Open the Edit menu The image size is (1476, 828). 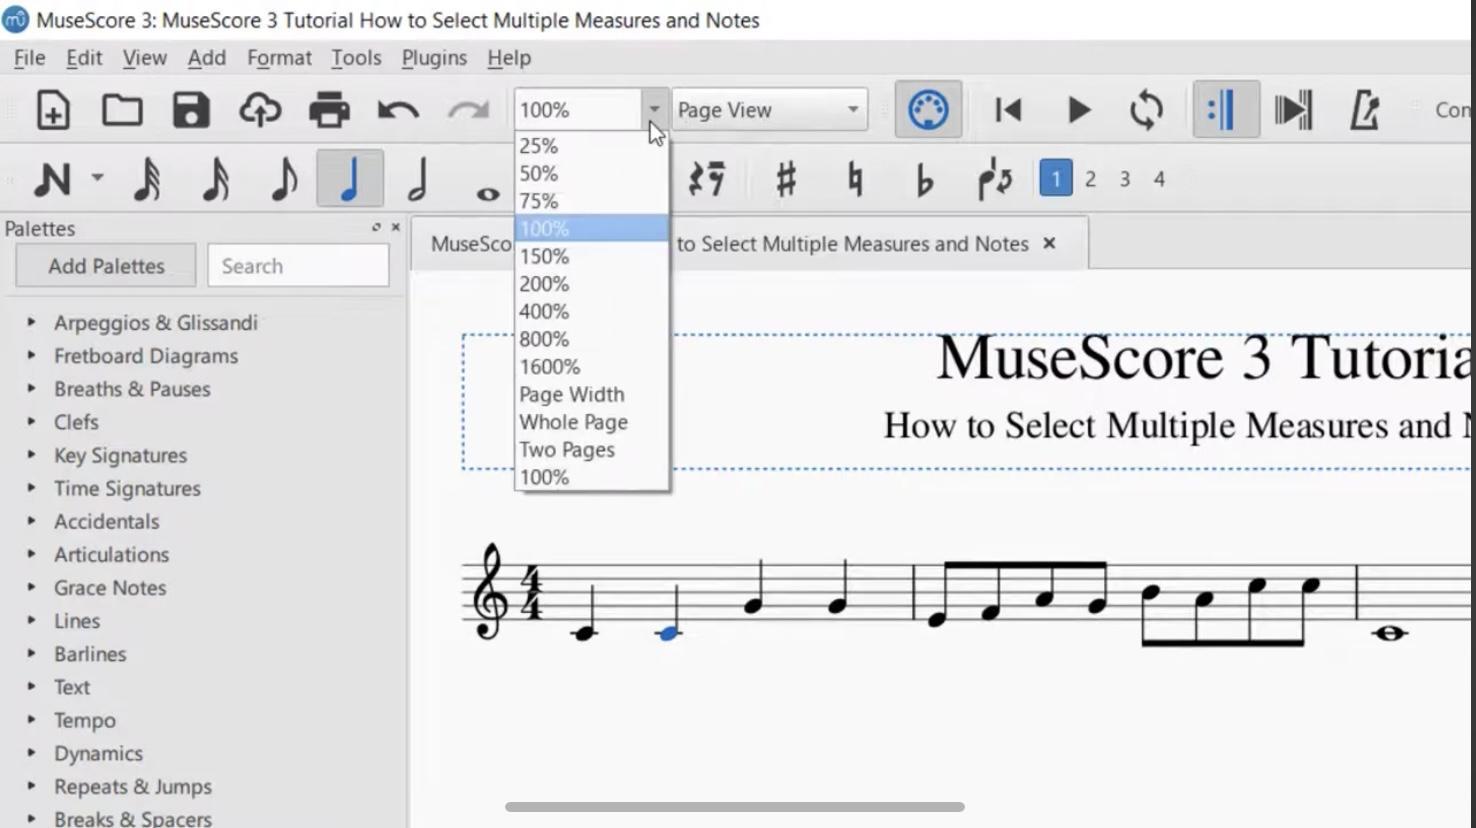pyautogui.click(x=84, y=58)
